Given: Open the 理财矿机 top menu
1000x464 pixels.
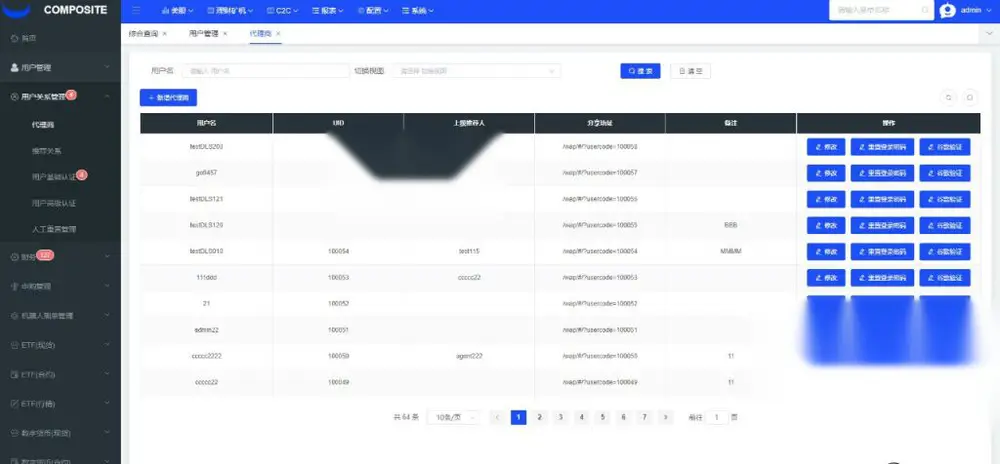Looking at the screenshot, I should coord(230,10).
